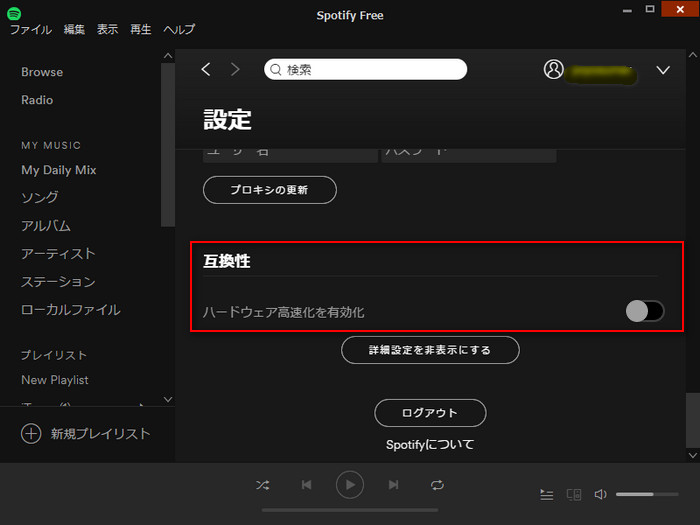Open ファイル menu

[31, 29]
